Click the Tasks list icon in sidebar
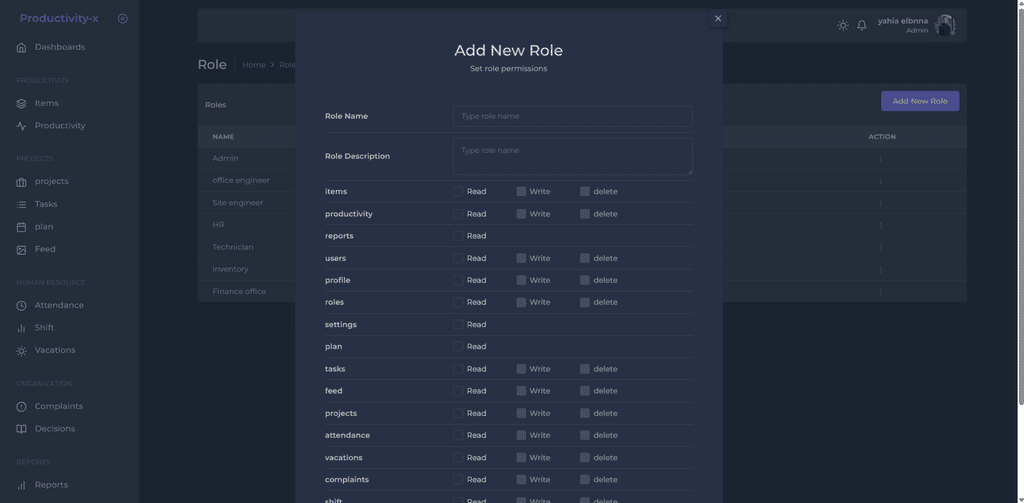The width and height of the screenshot is (1024, 503). click(x=22, y=204)
